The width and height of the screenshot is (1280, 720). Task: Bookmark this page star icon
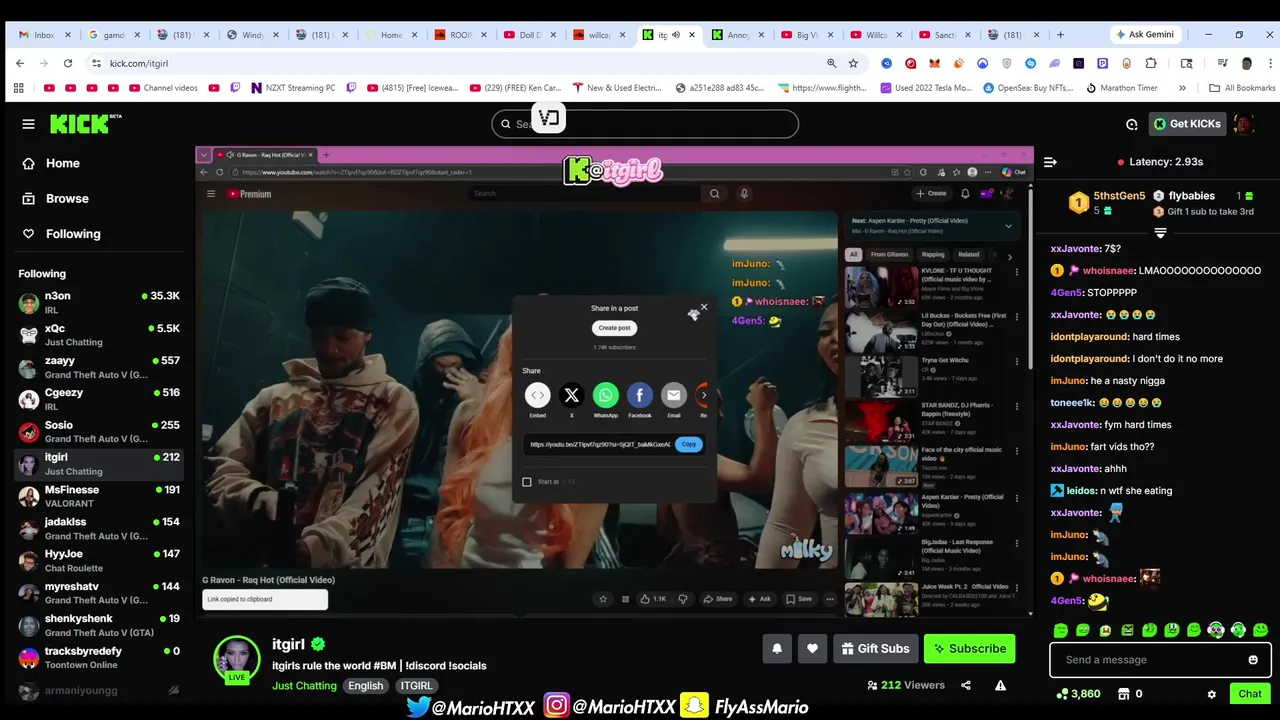point(853,63)
